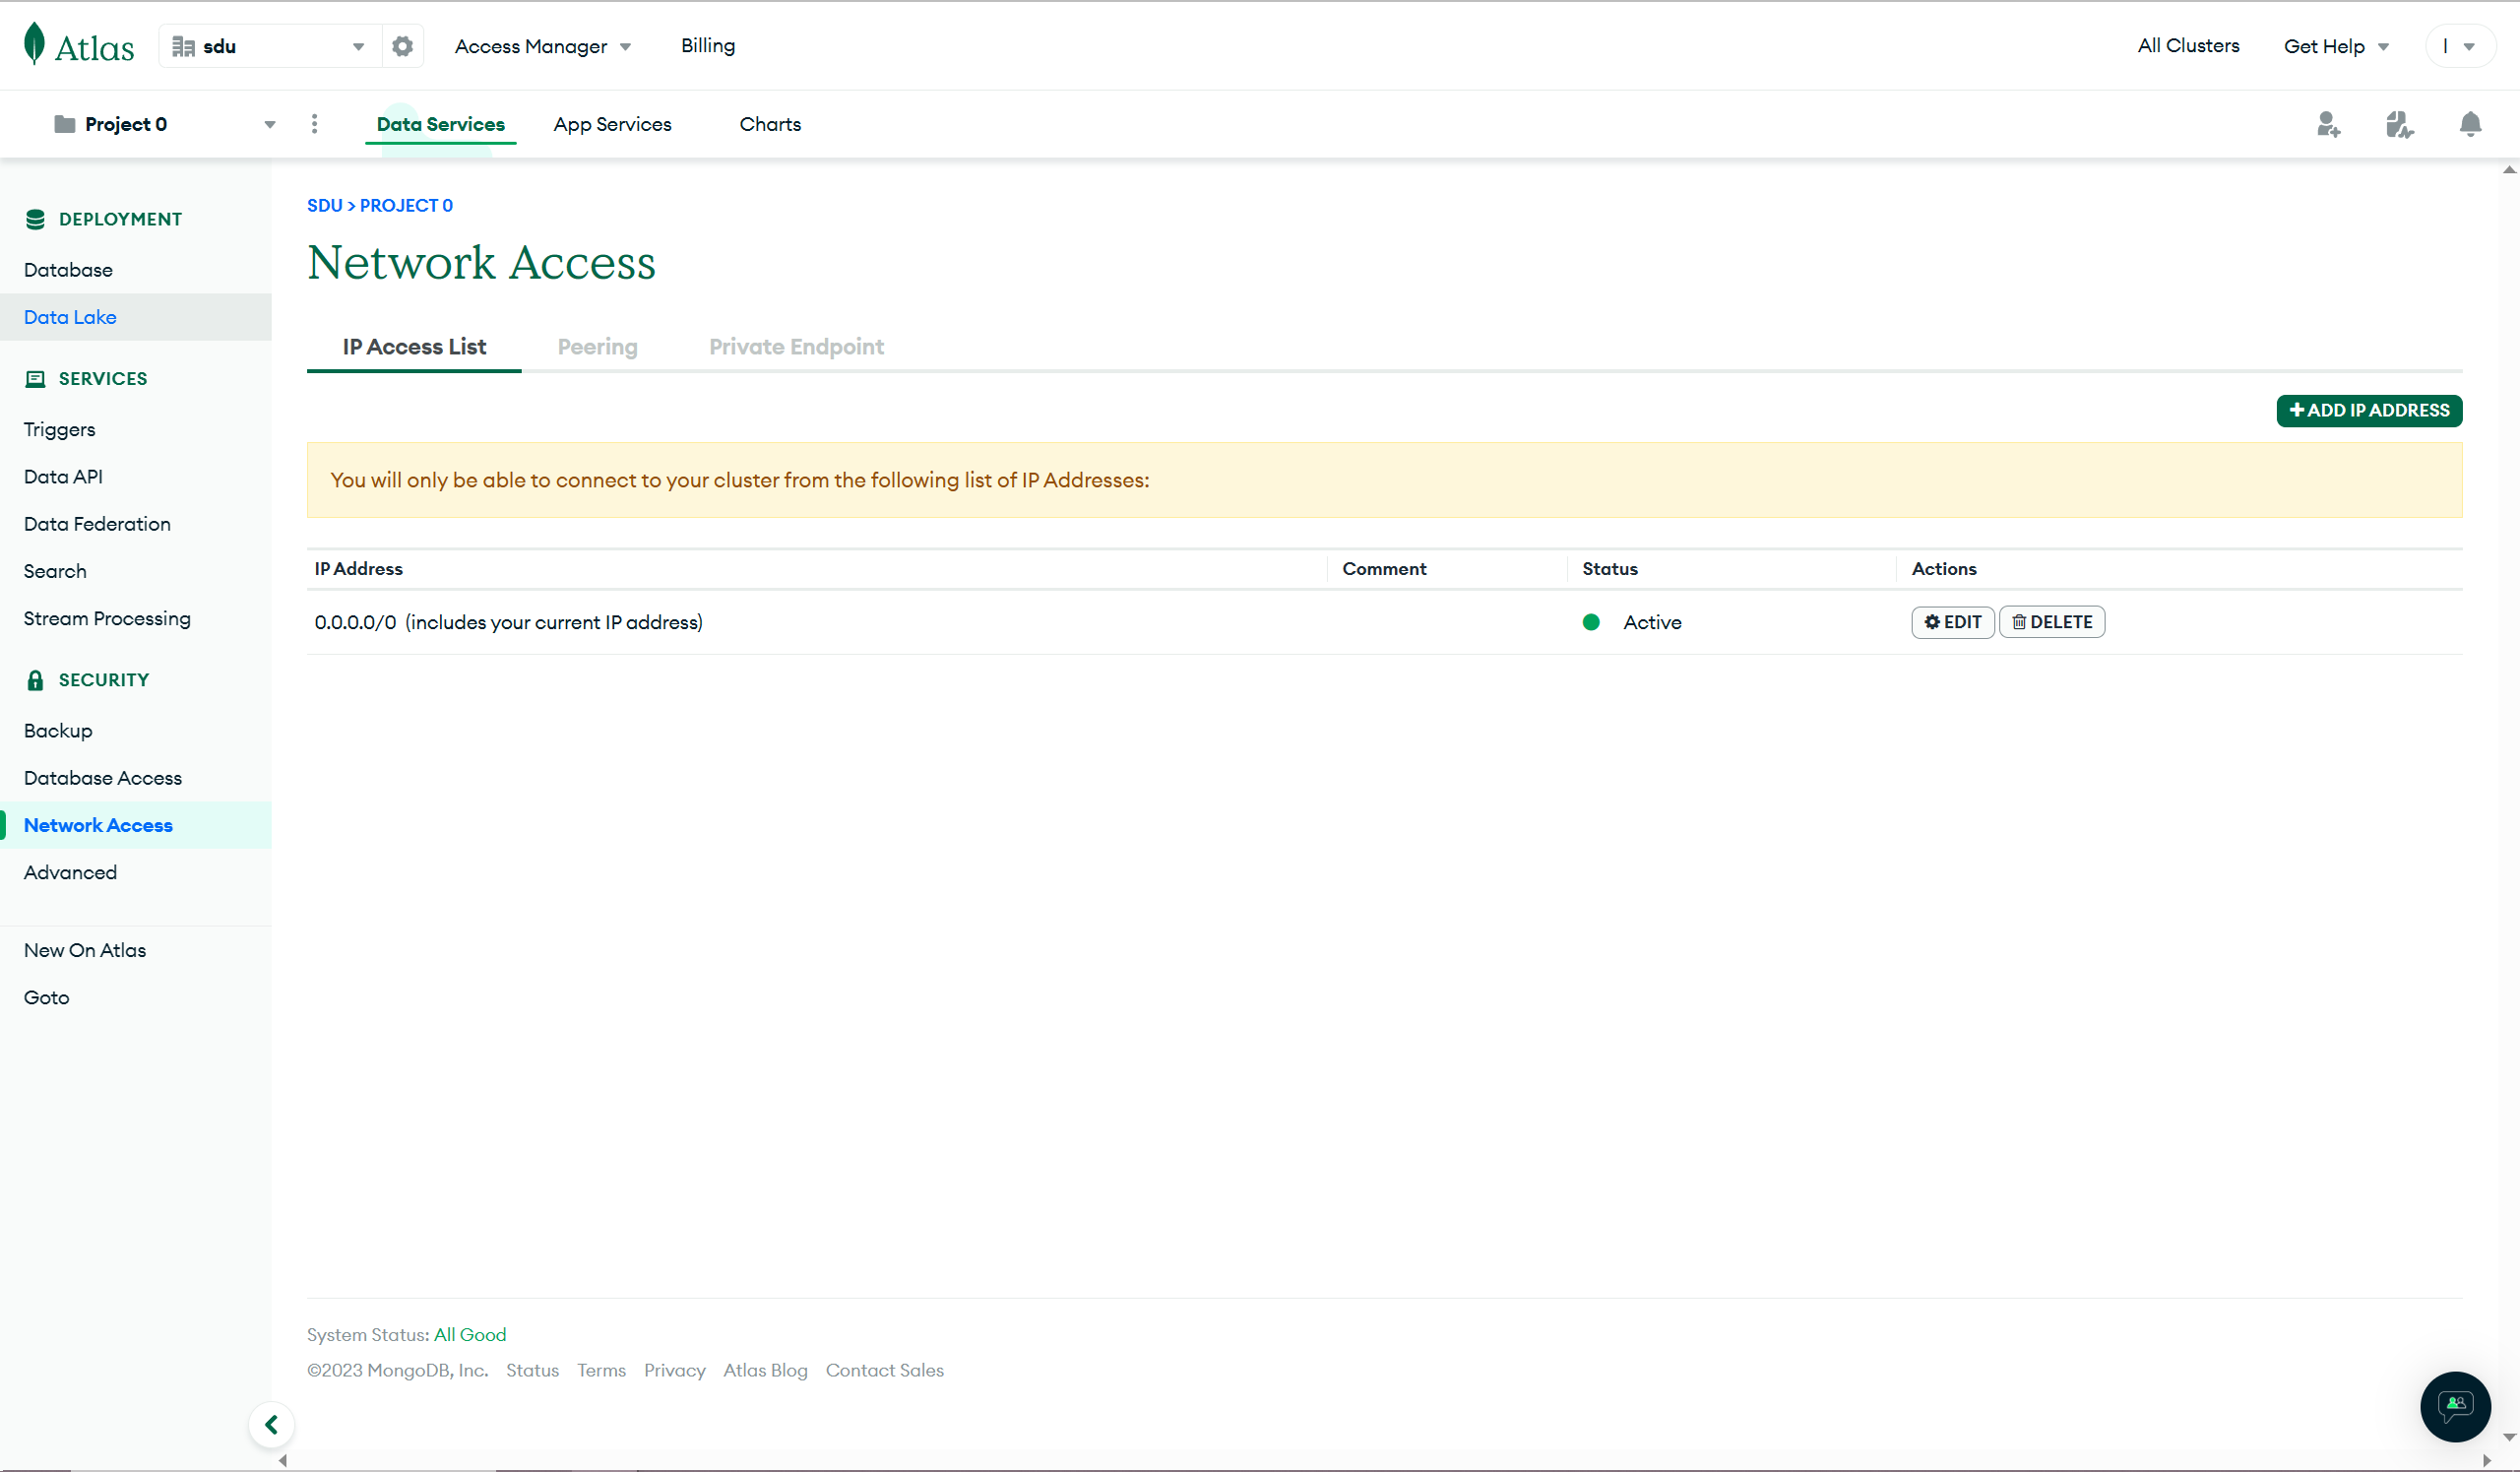Select the Private Endpoint tab
The height and width of the screenshot is (1472, 2520).
tap(796, 347)
